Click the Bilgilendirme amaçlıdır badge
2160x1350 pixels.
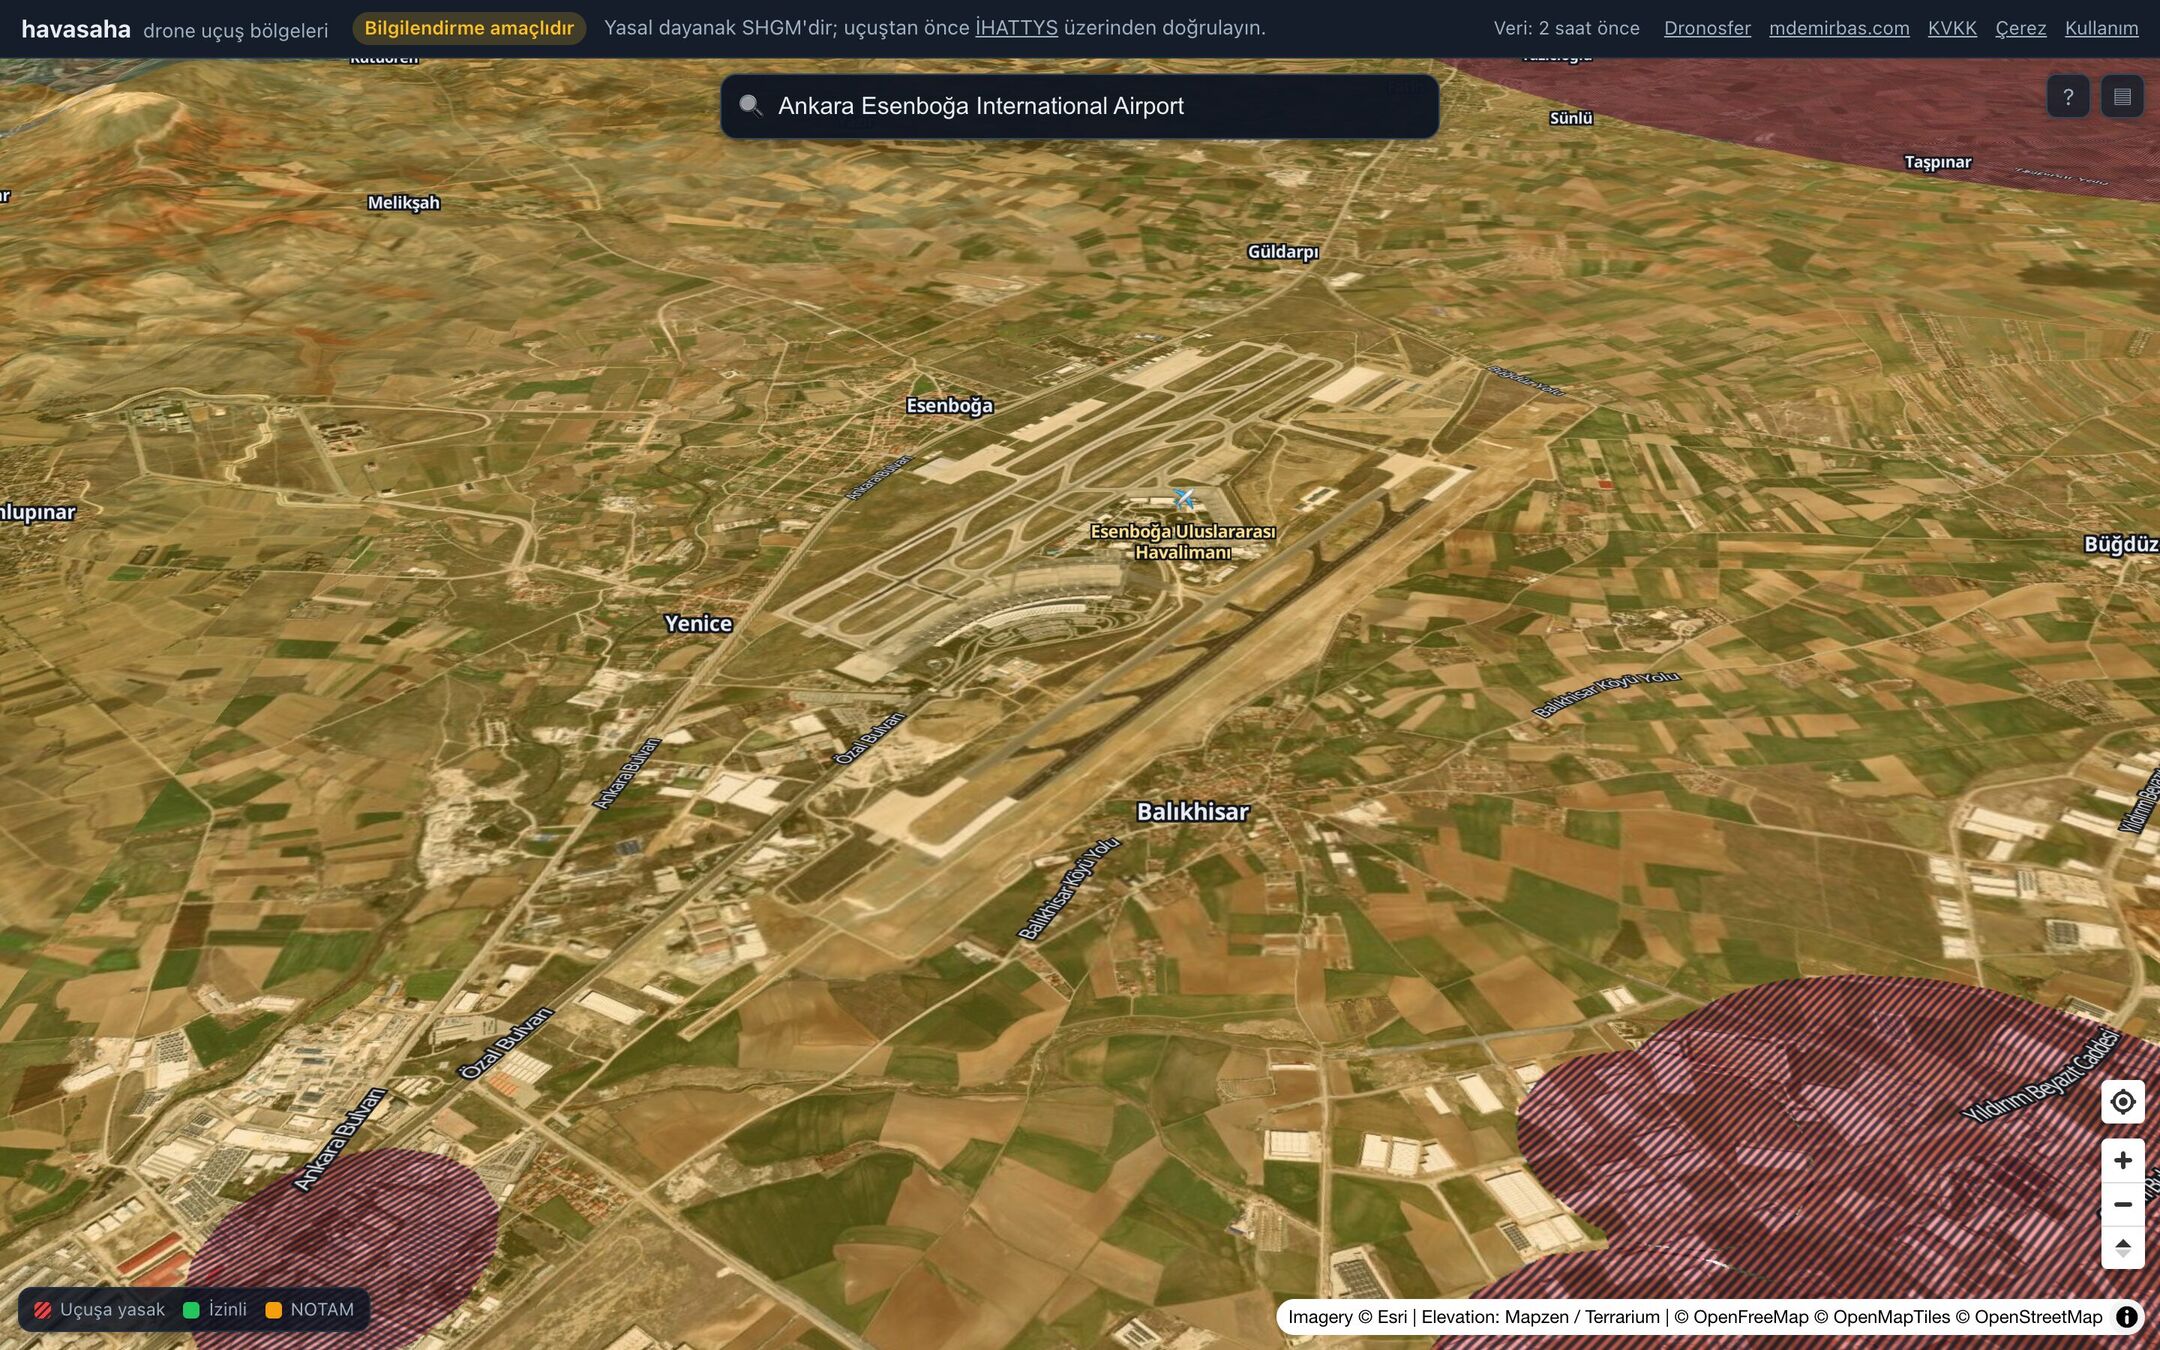click(x=469, y=28)
